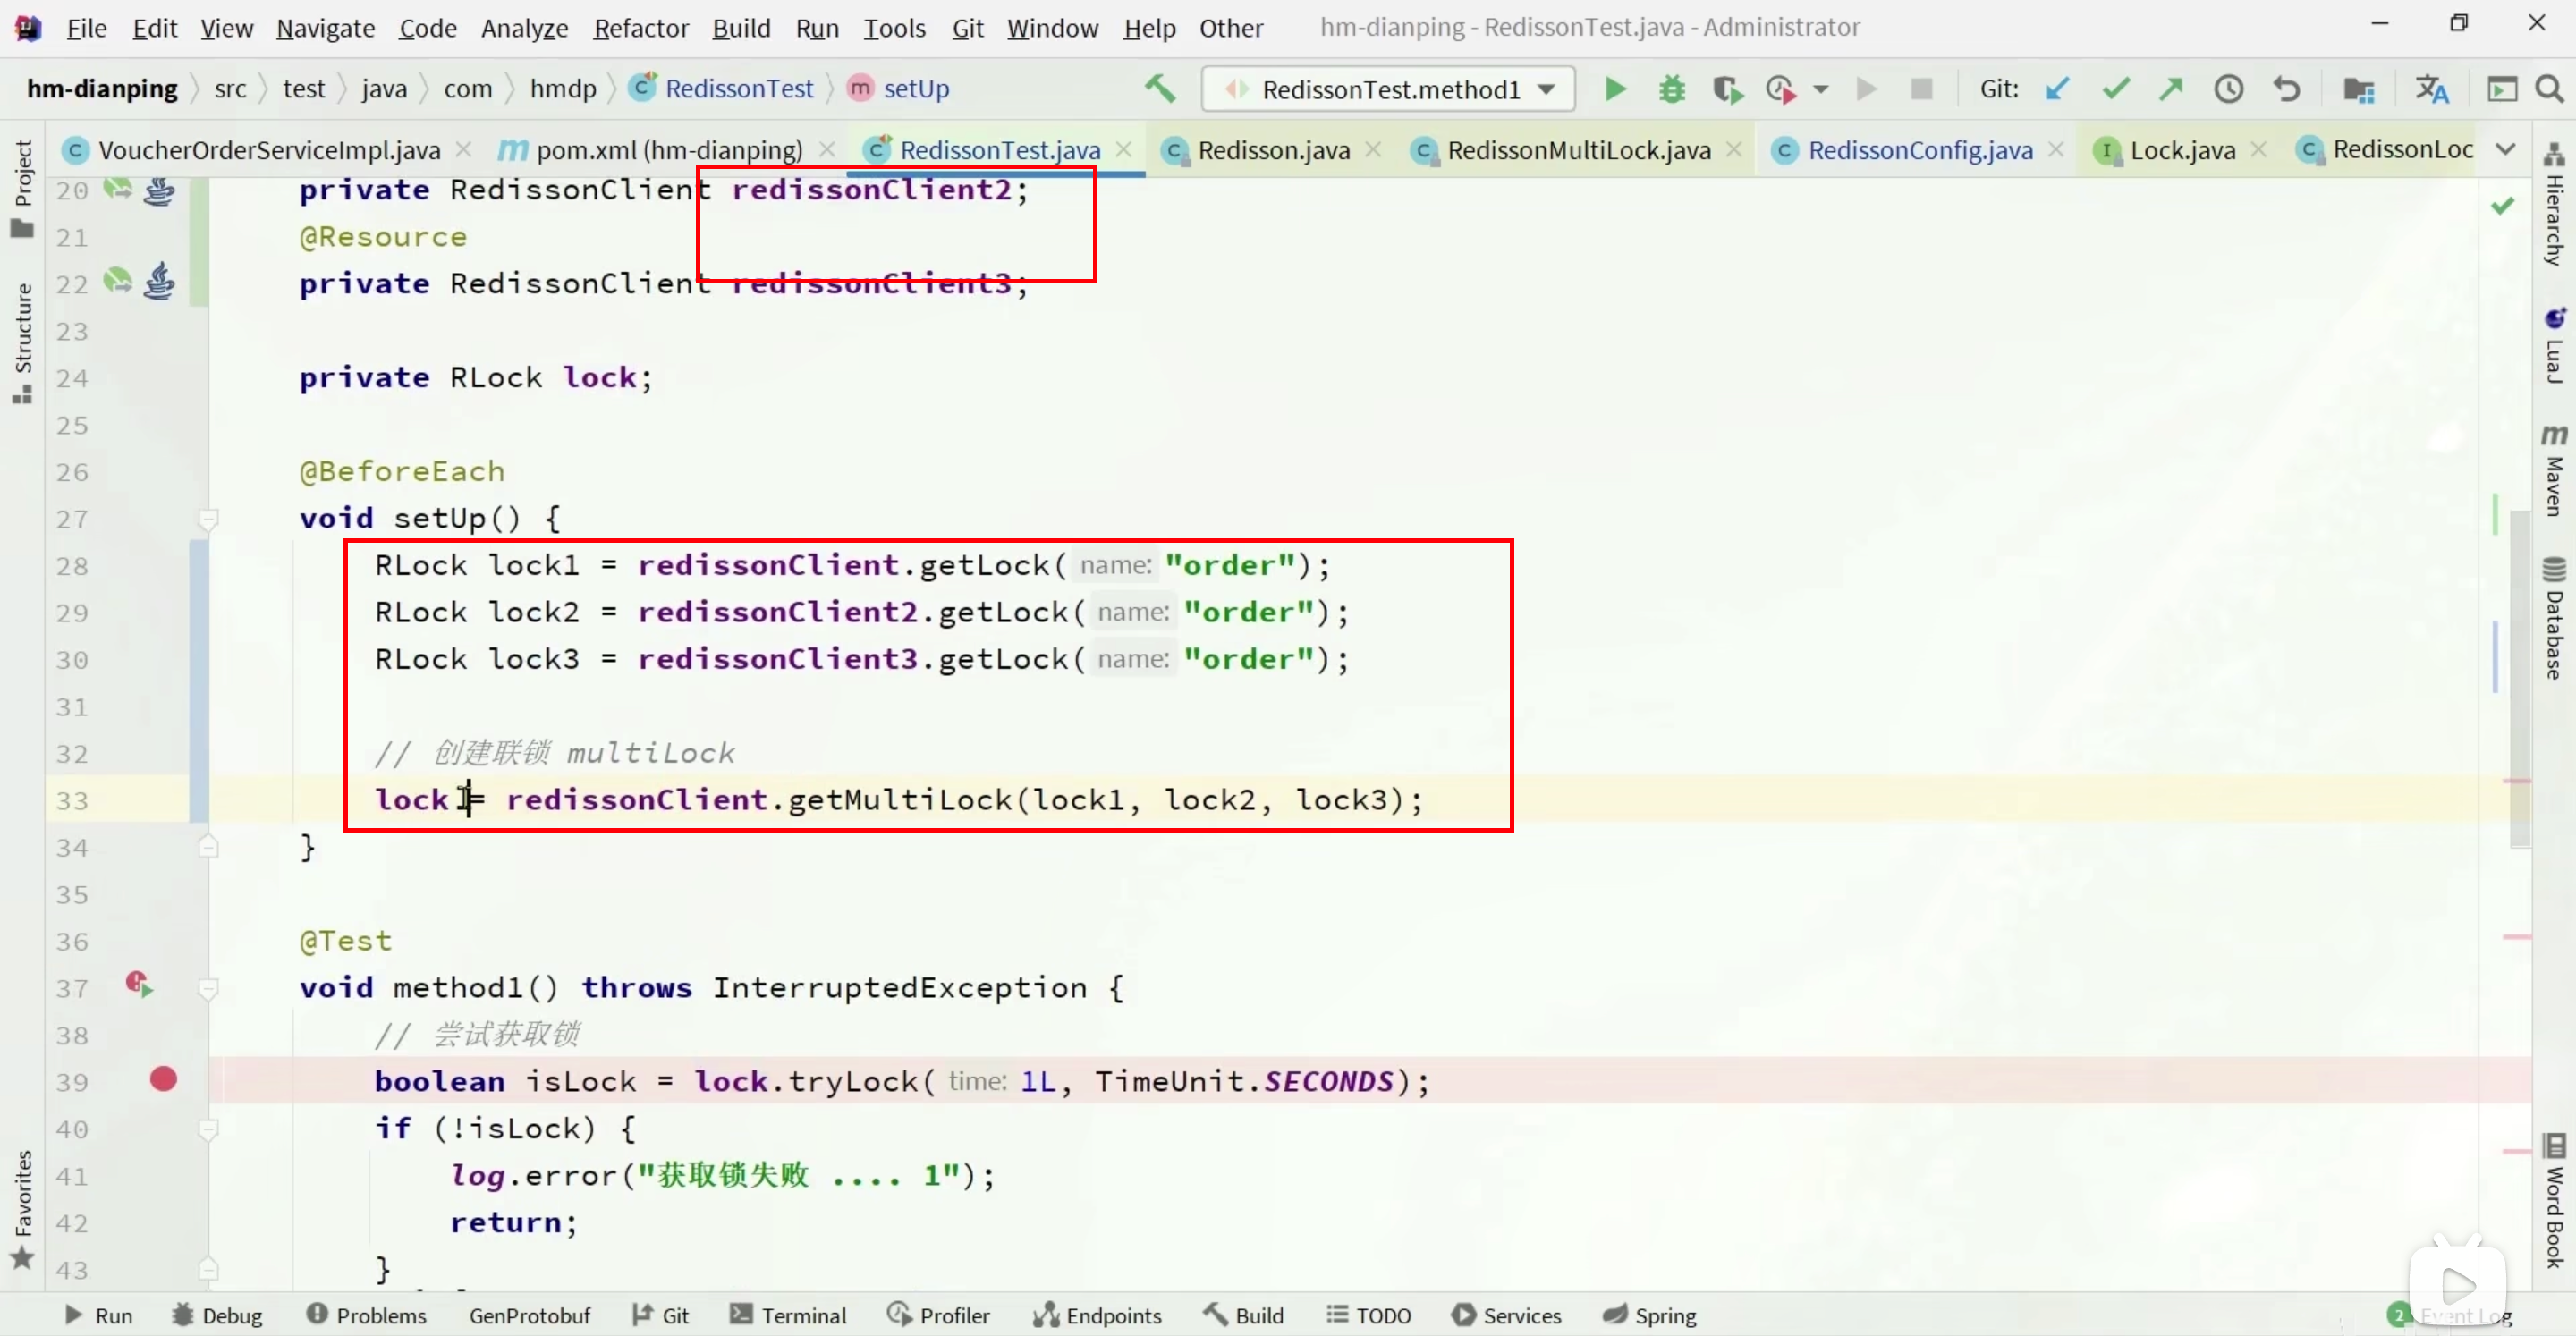
Task: Open the Favorites tool window
Action: point(22,1208)
